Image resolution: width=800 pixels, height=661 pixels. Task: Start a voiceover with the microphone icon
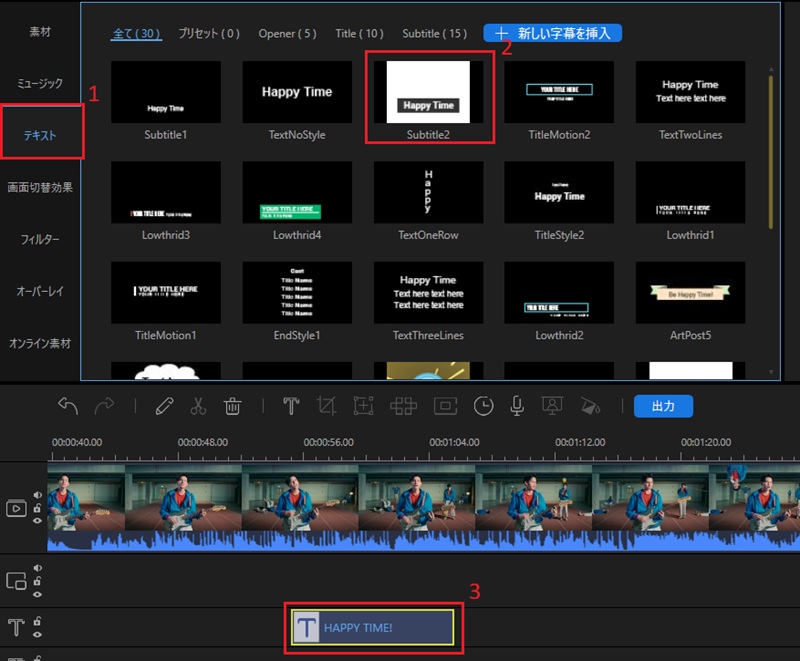(x=517, y=406)
